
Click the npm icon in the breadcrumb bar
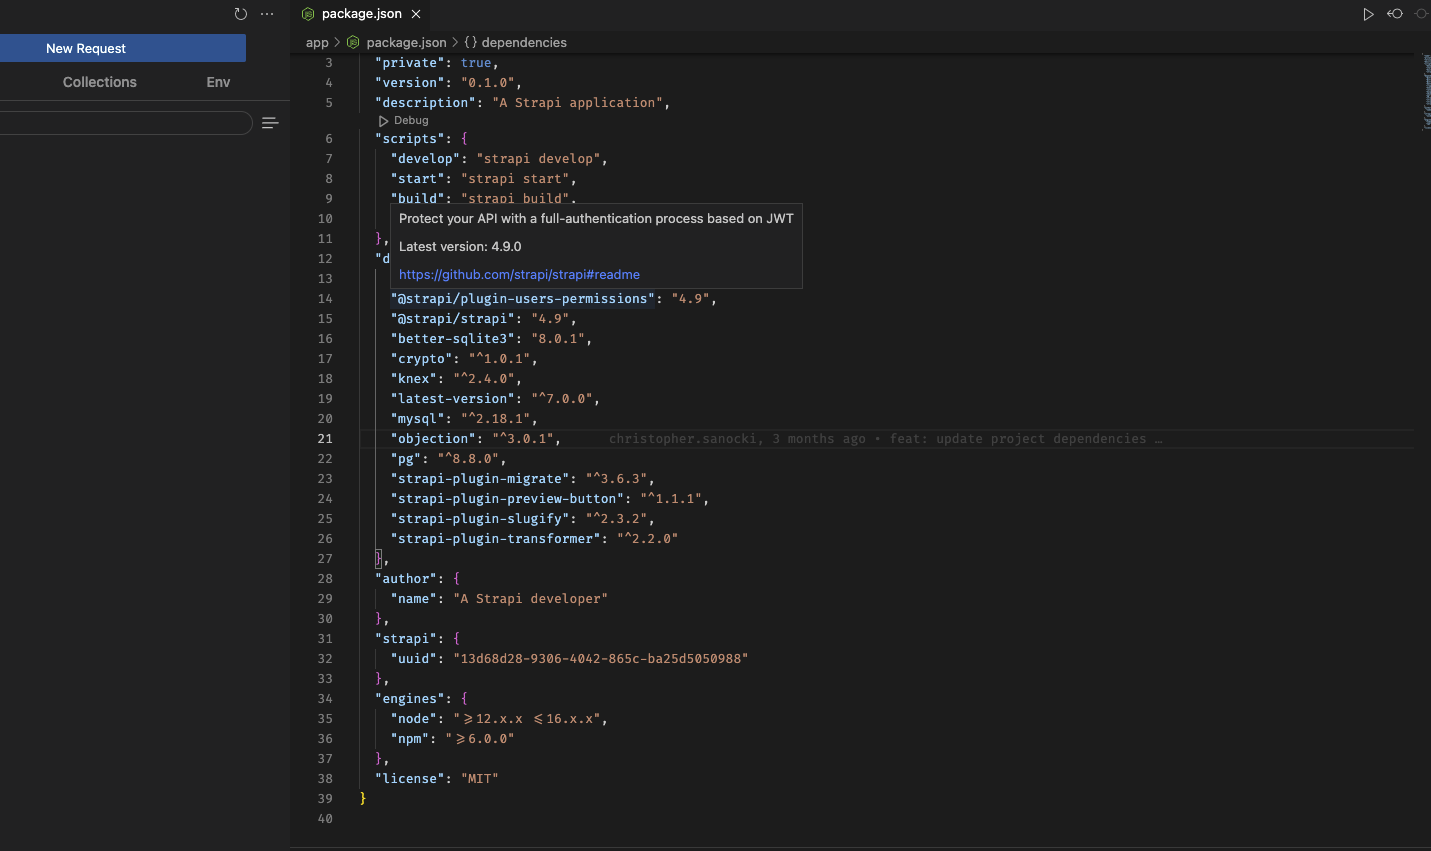point(352,42)
